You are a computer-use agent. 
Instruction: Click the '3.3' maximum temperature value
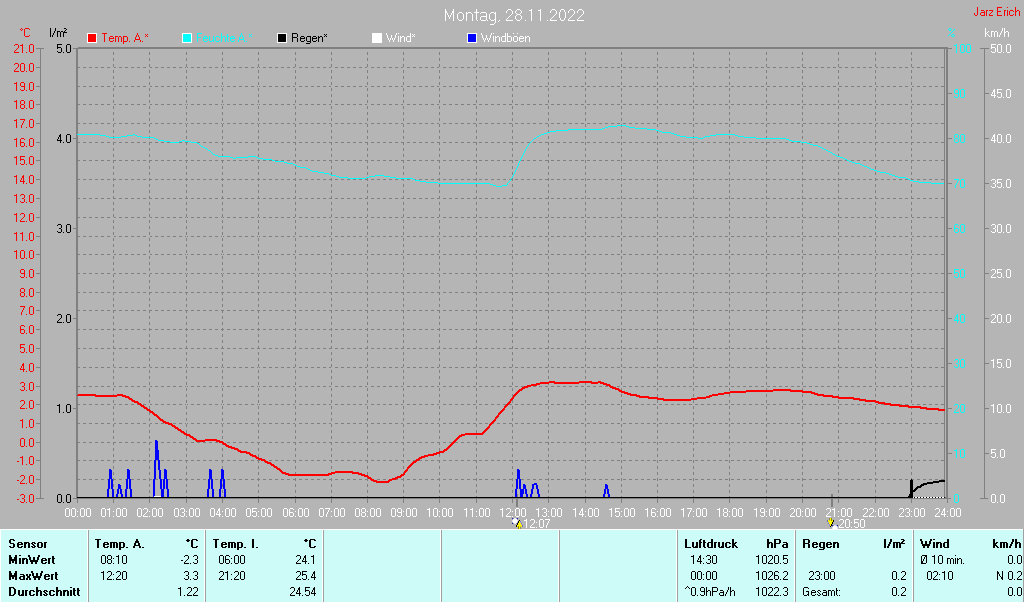coord(191,577)
